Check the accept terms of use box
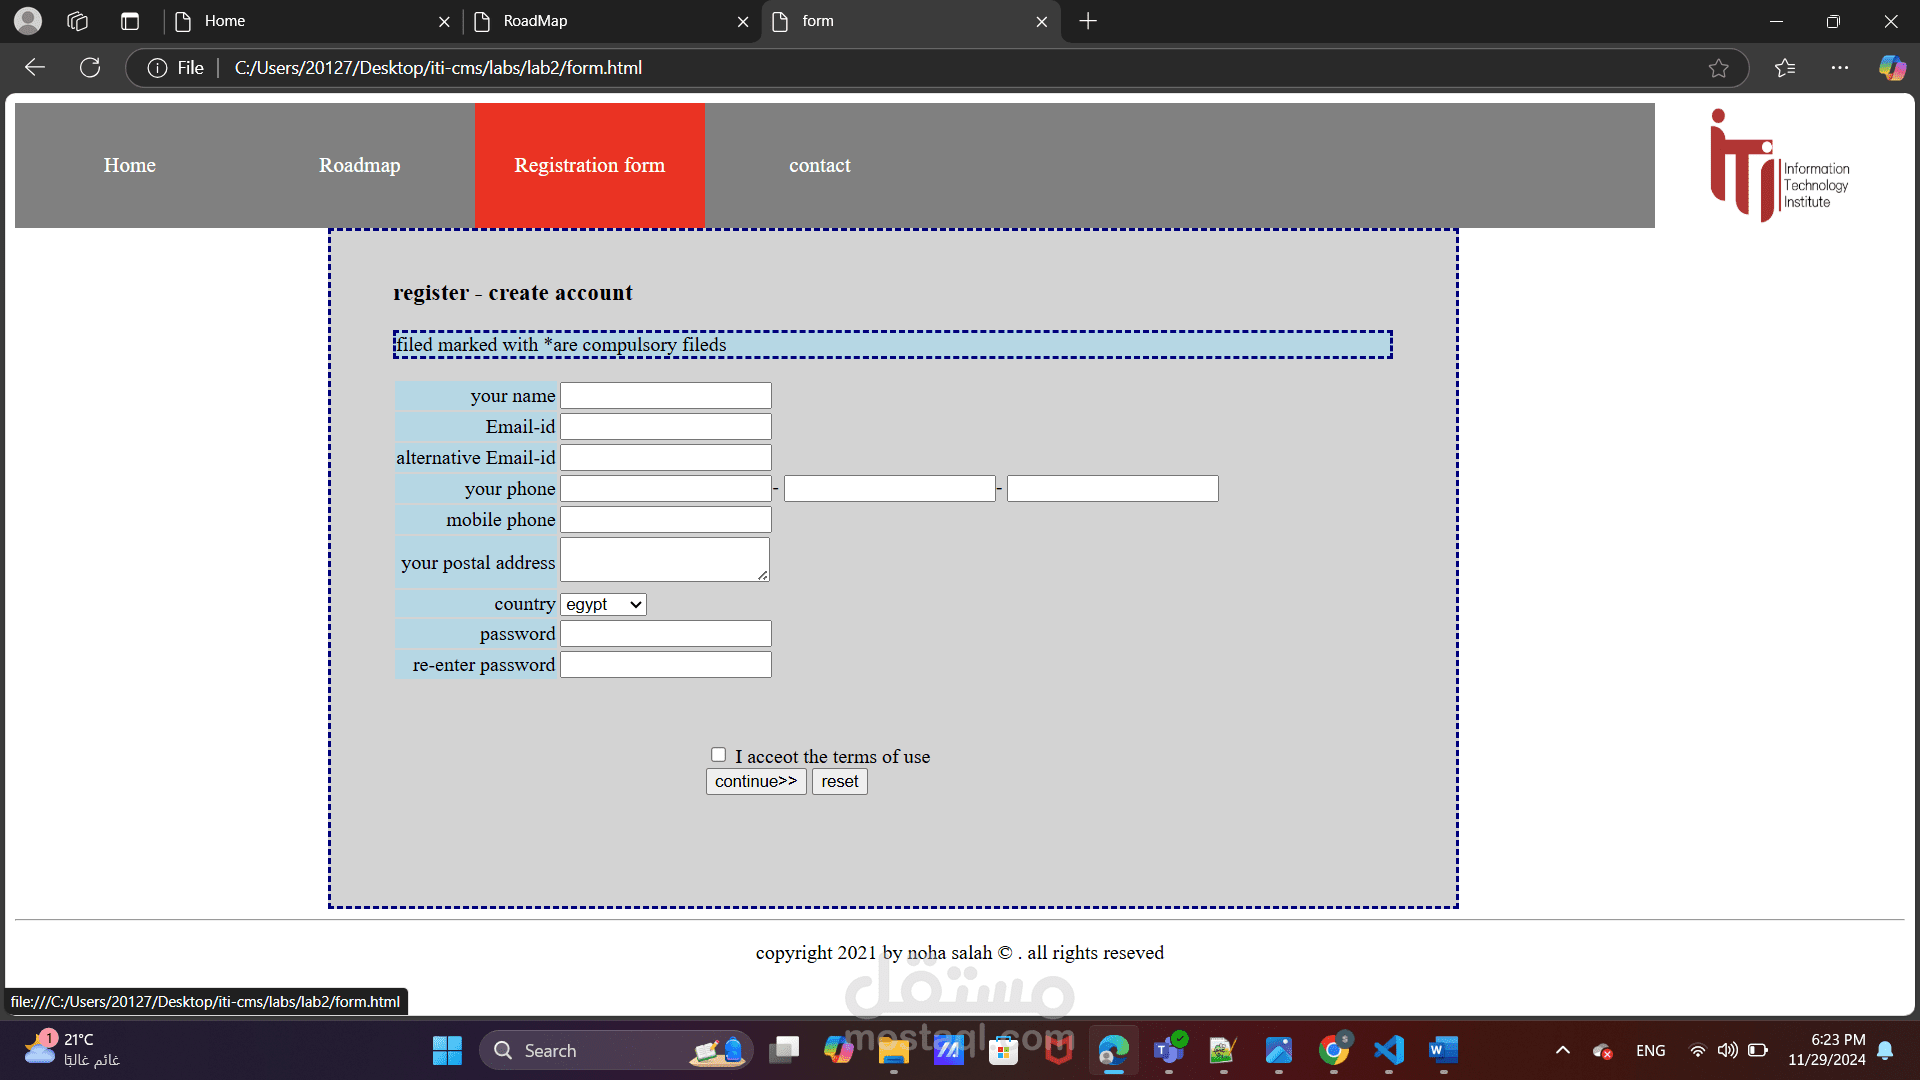The height and width of the screenshot is (1080, 1920). point(718,755)
